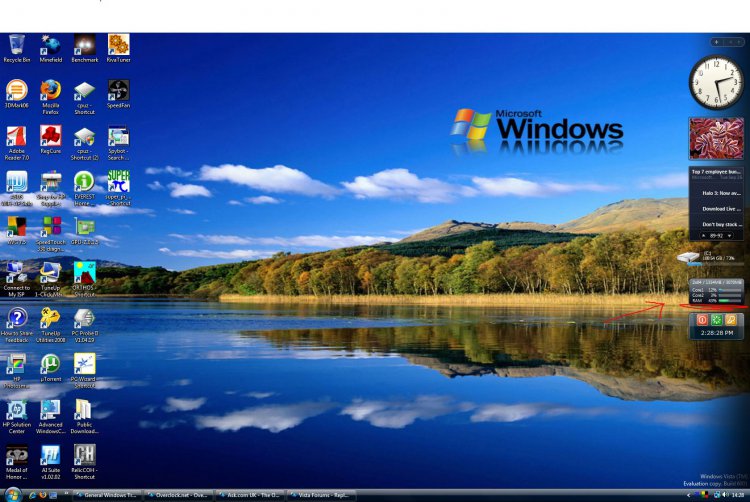
Task: Select the Medal of Honor icon
Action: tap(17, 462)
